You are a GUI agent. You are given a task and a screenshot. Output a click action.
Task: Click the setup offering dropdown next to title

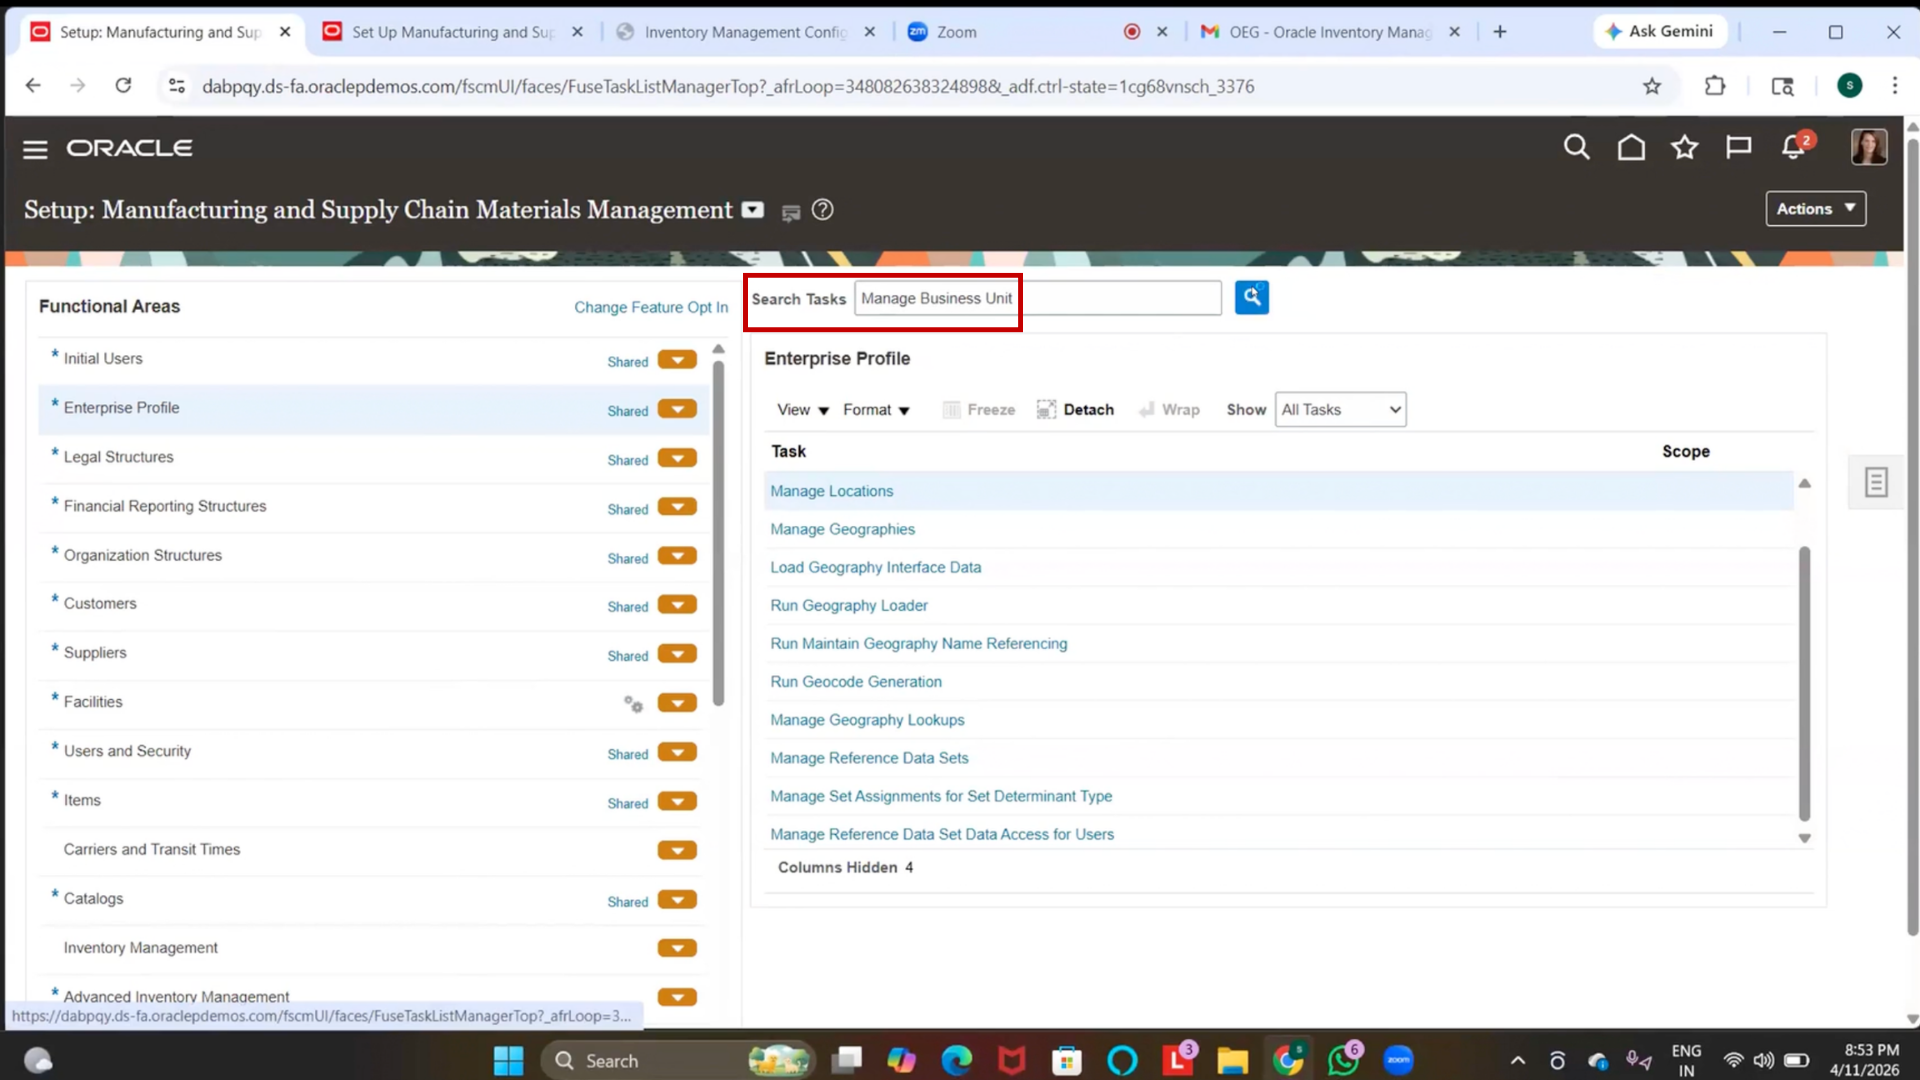tap(752, 210)
